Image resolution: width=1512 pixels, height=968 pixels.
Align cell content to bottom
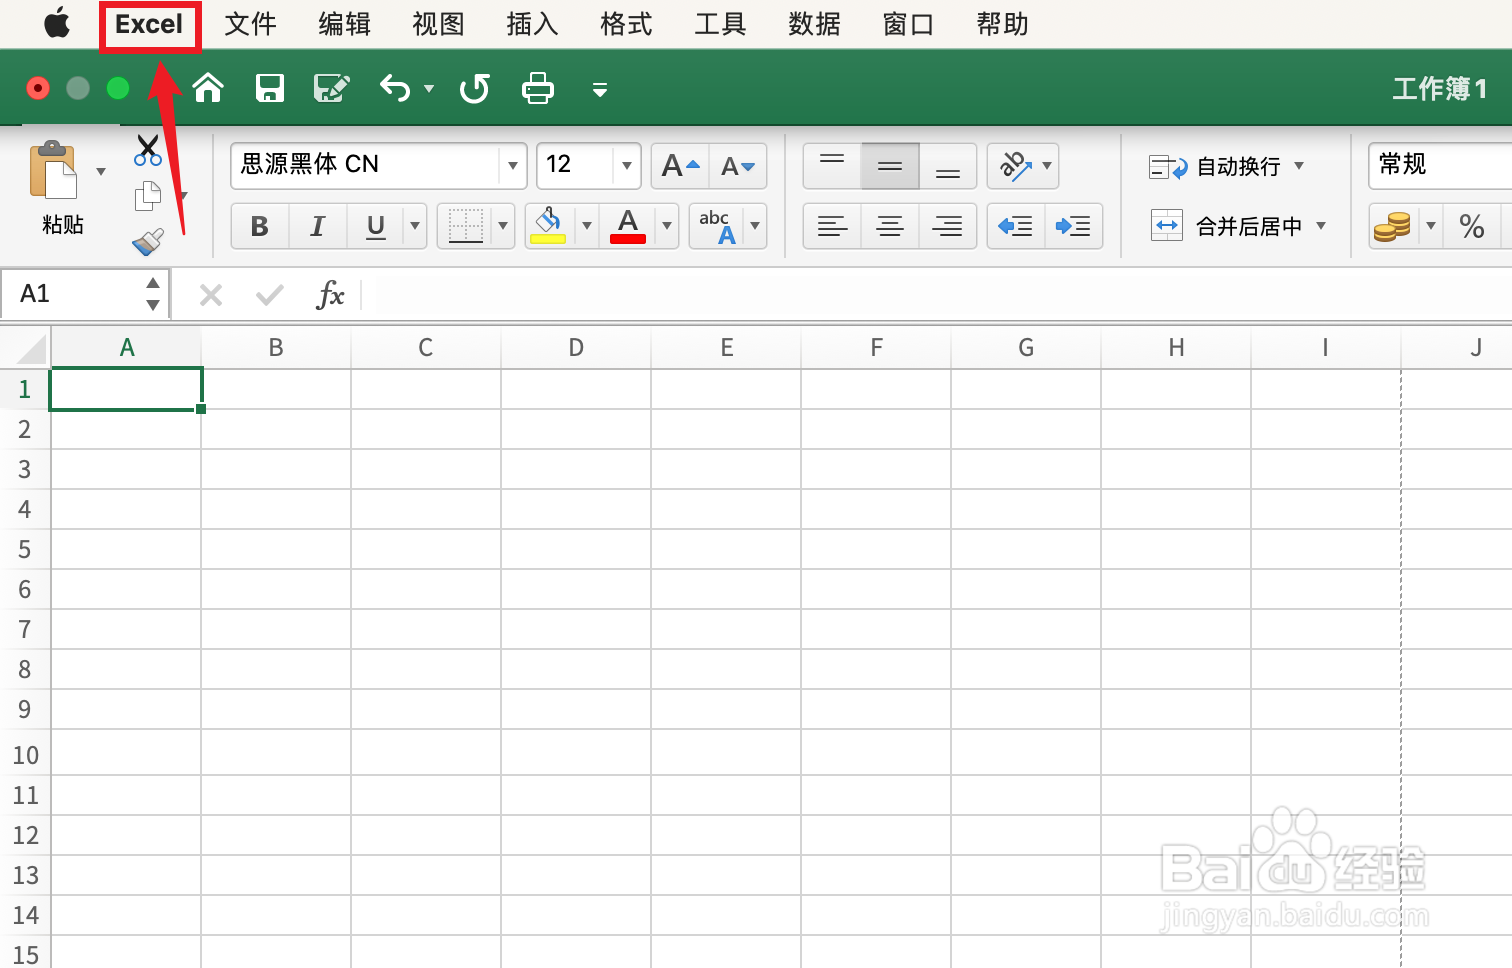point(948,166)
